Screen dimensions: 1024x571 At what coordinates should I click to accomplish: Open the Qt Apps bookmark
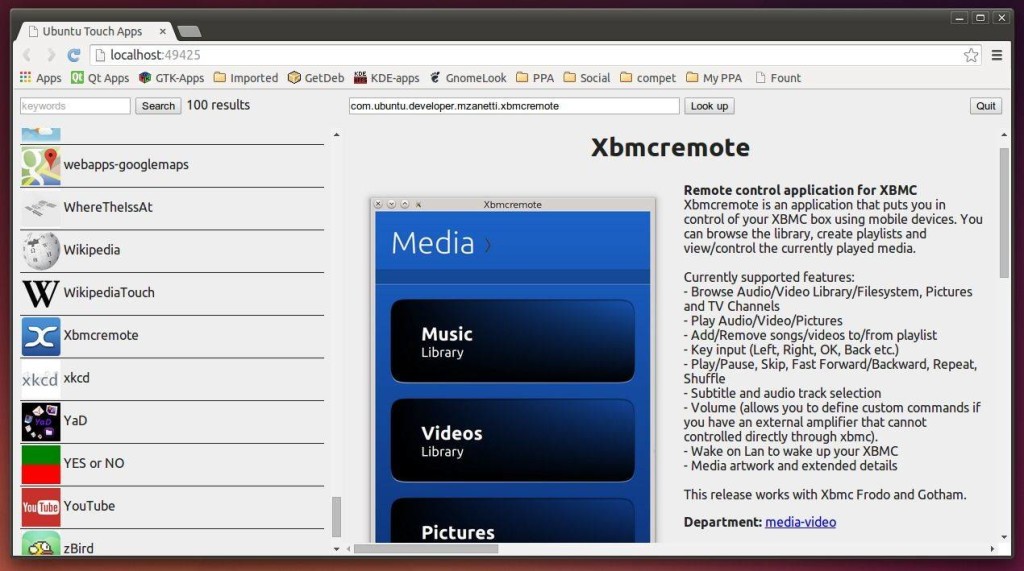pos(100,78)
